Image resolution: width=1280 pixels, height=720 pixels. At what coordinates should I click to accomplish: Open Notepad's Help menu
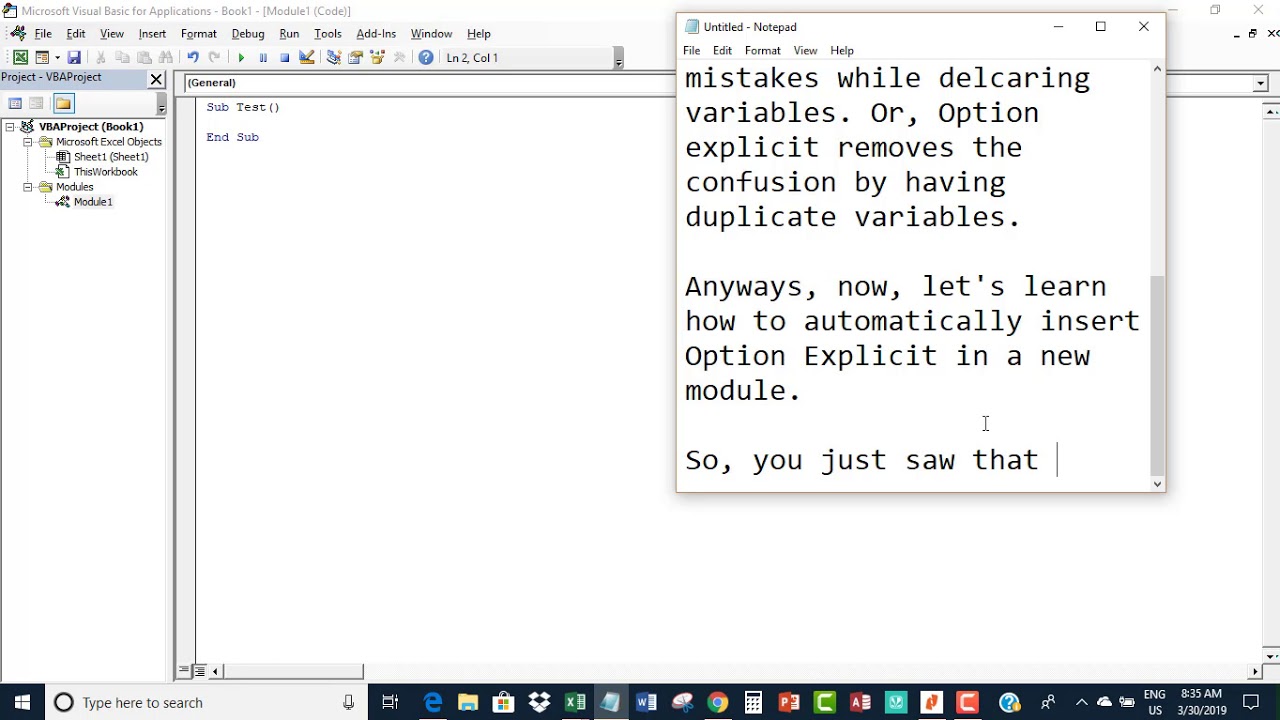click(x=842, y=50)
